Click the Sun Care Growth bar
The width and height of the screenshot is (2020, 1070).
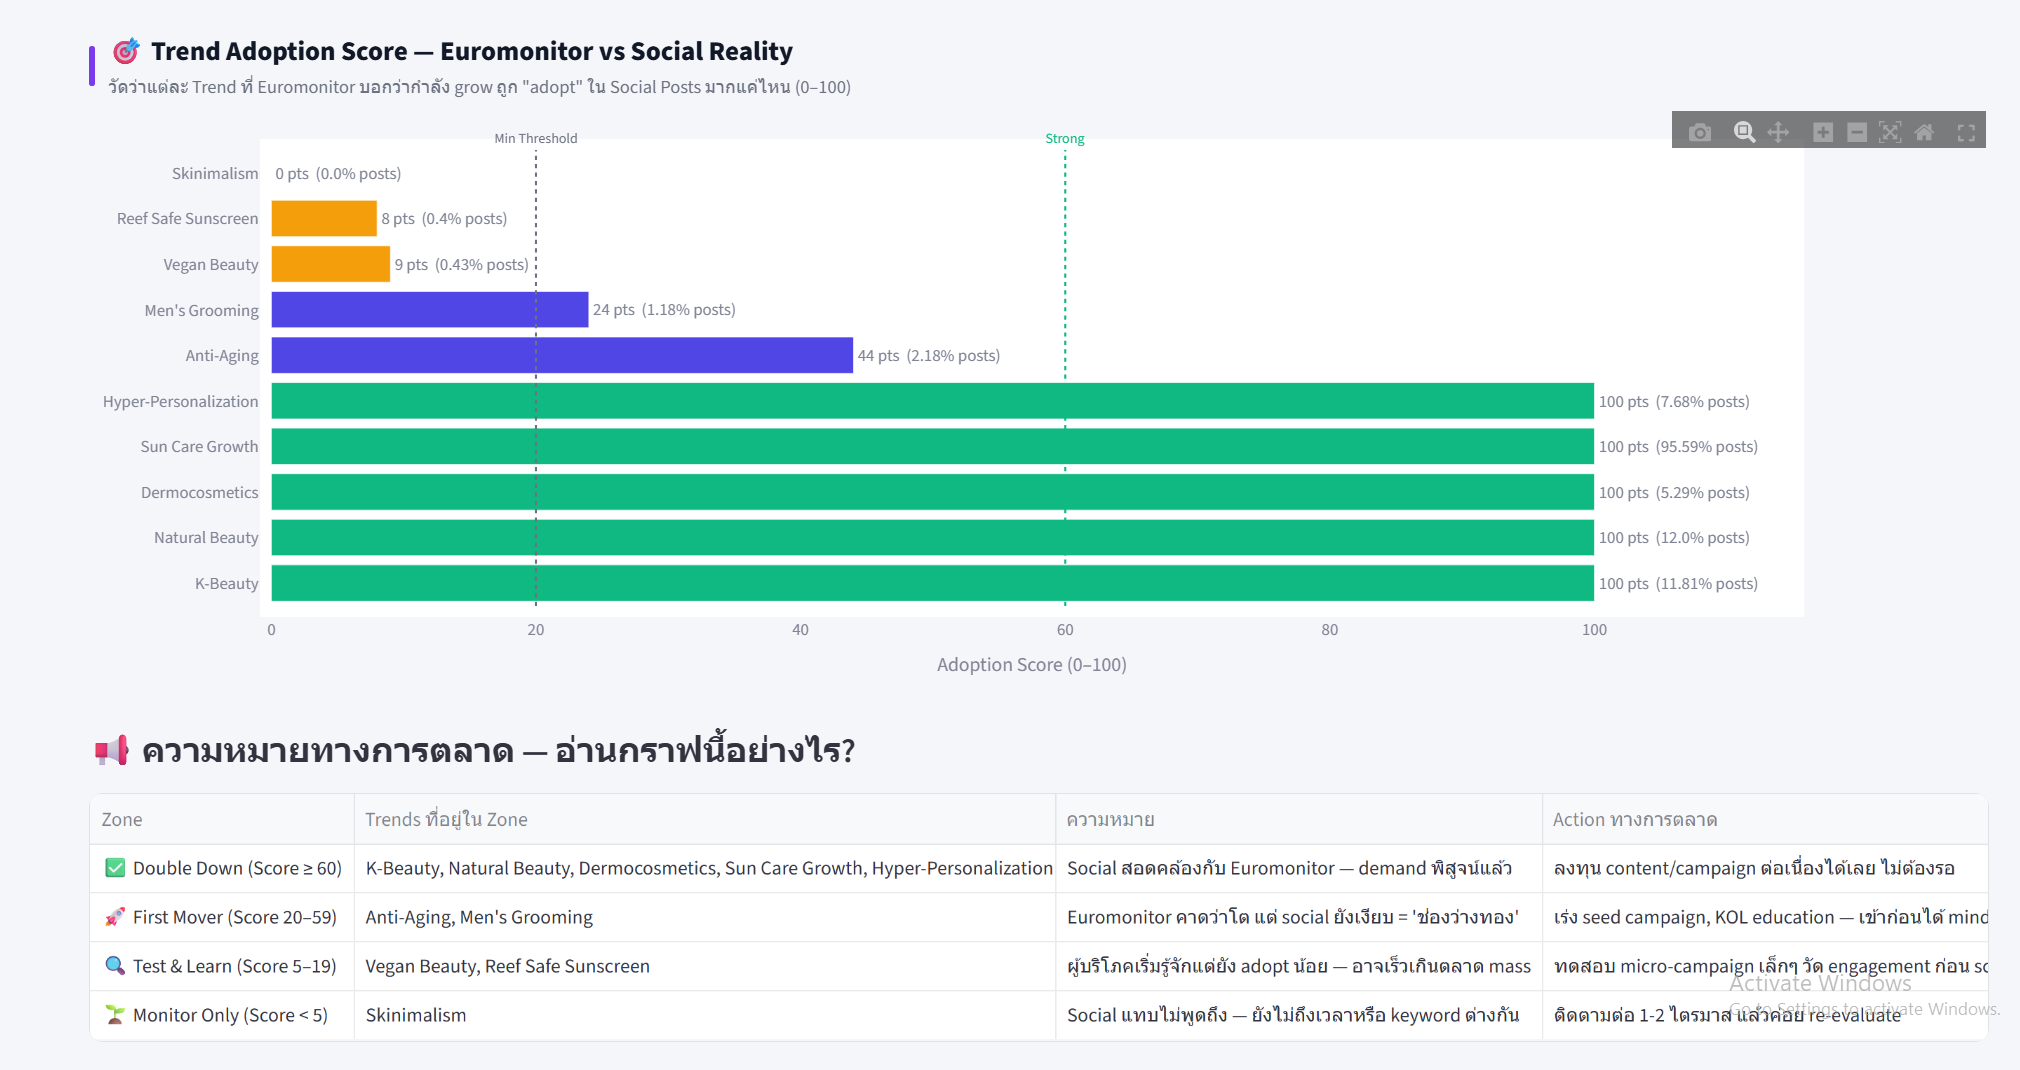coord(932,446)
